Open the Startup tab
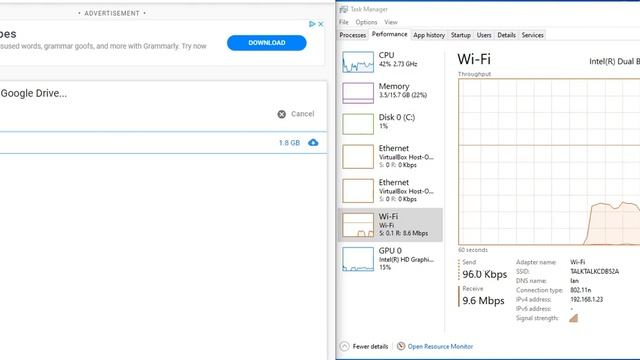Viewport: 640px width, 360px height. click(x=460, y=35)
